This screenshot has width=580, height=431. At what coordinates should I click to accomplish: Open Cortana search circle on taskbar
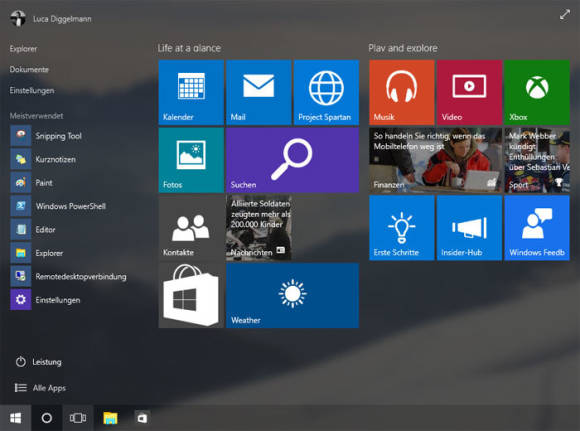47,418
